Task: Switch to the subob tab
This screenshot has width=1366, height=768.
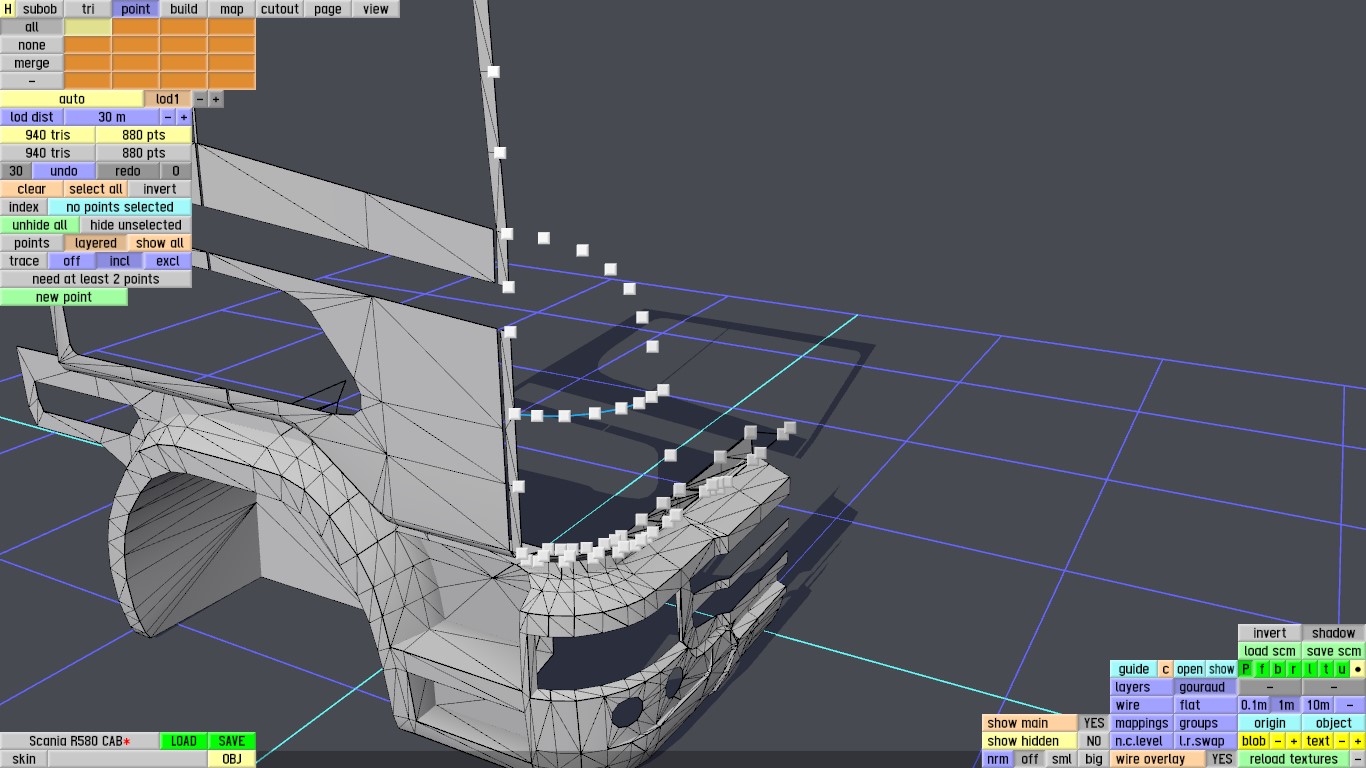Action: click(x=40, y=9)
